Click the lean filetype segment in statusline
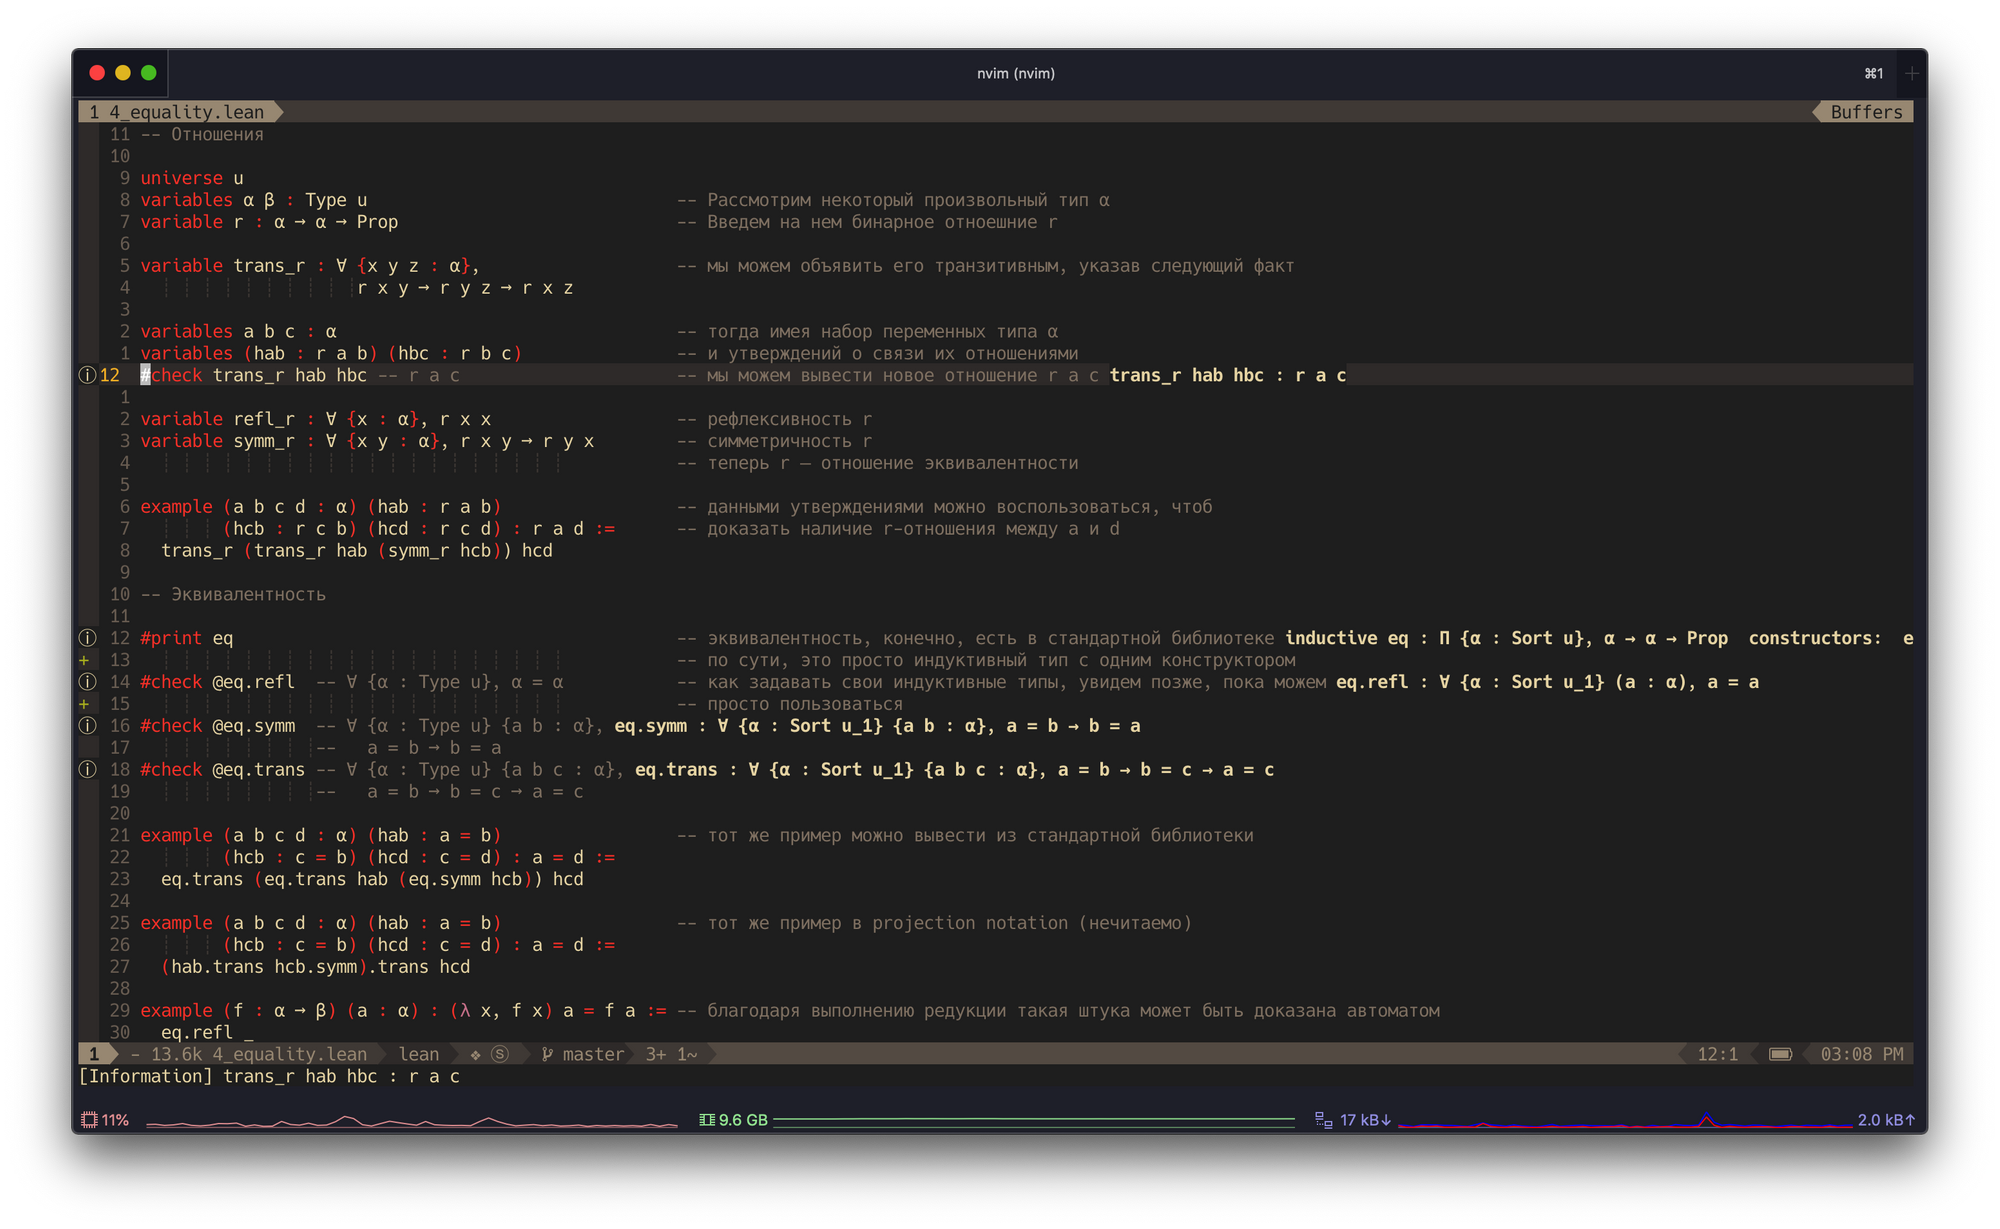This screenshot has width=2000, height=1229. pos(418,1055)
